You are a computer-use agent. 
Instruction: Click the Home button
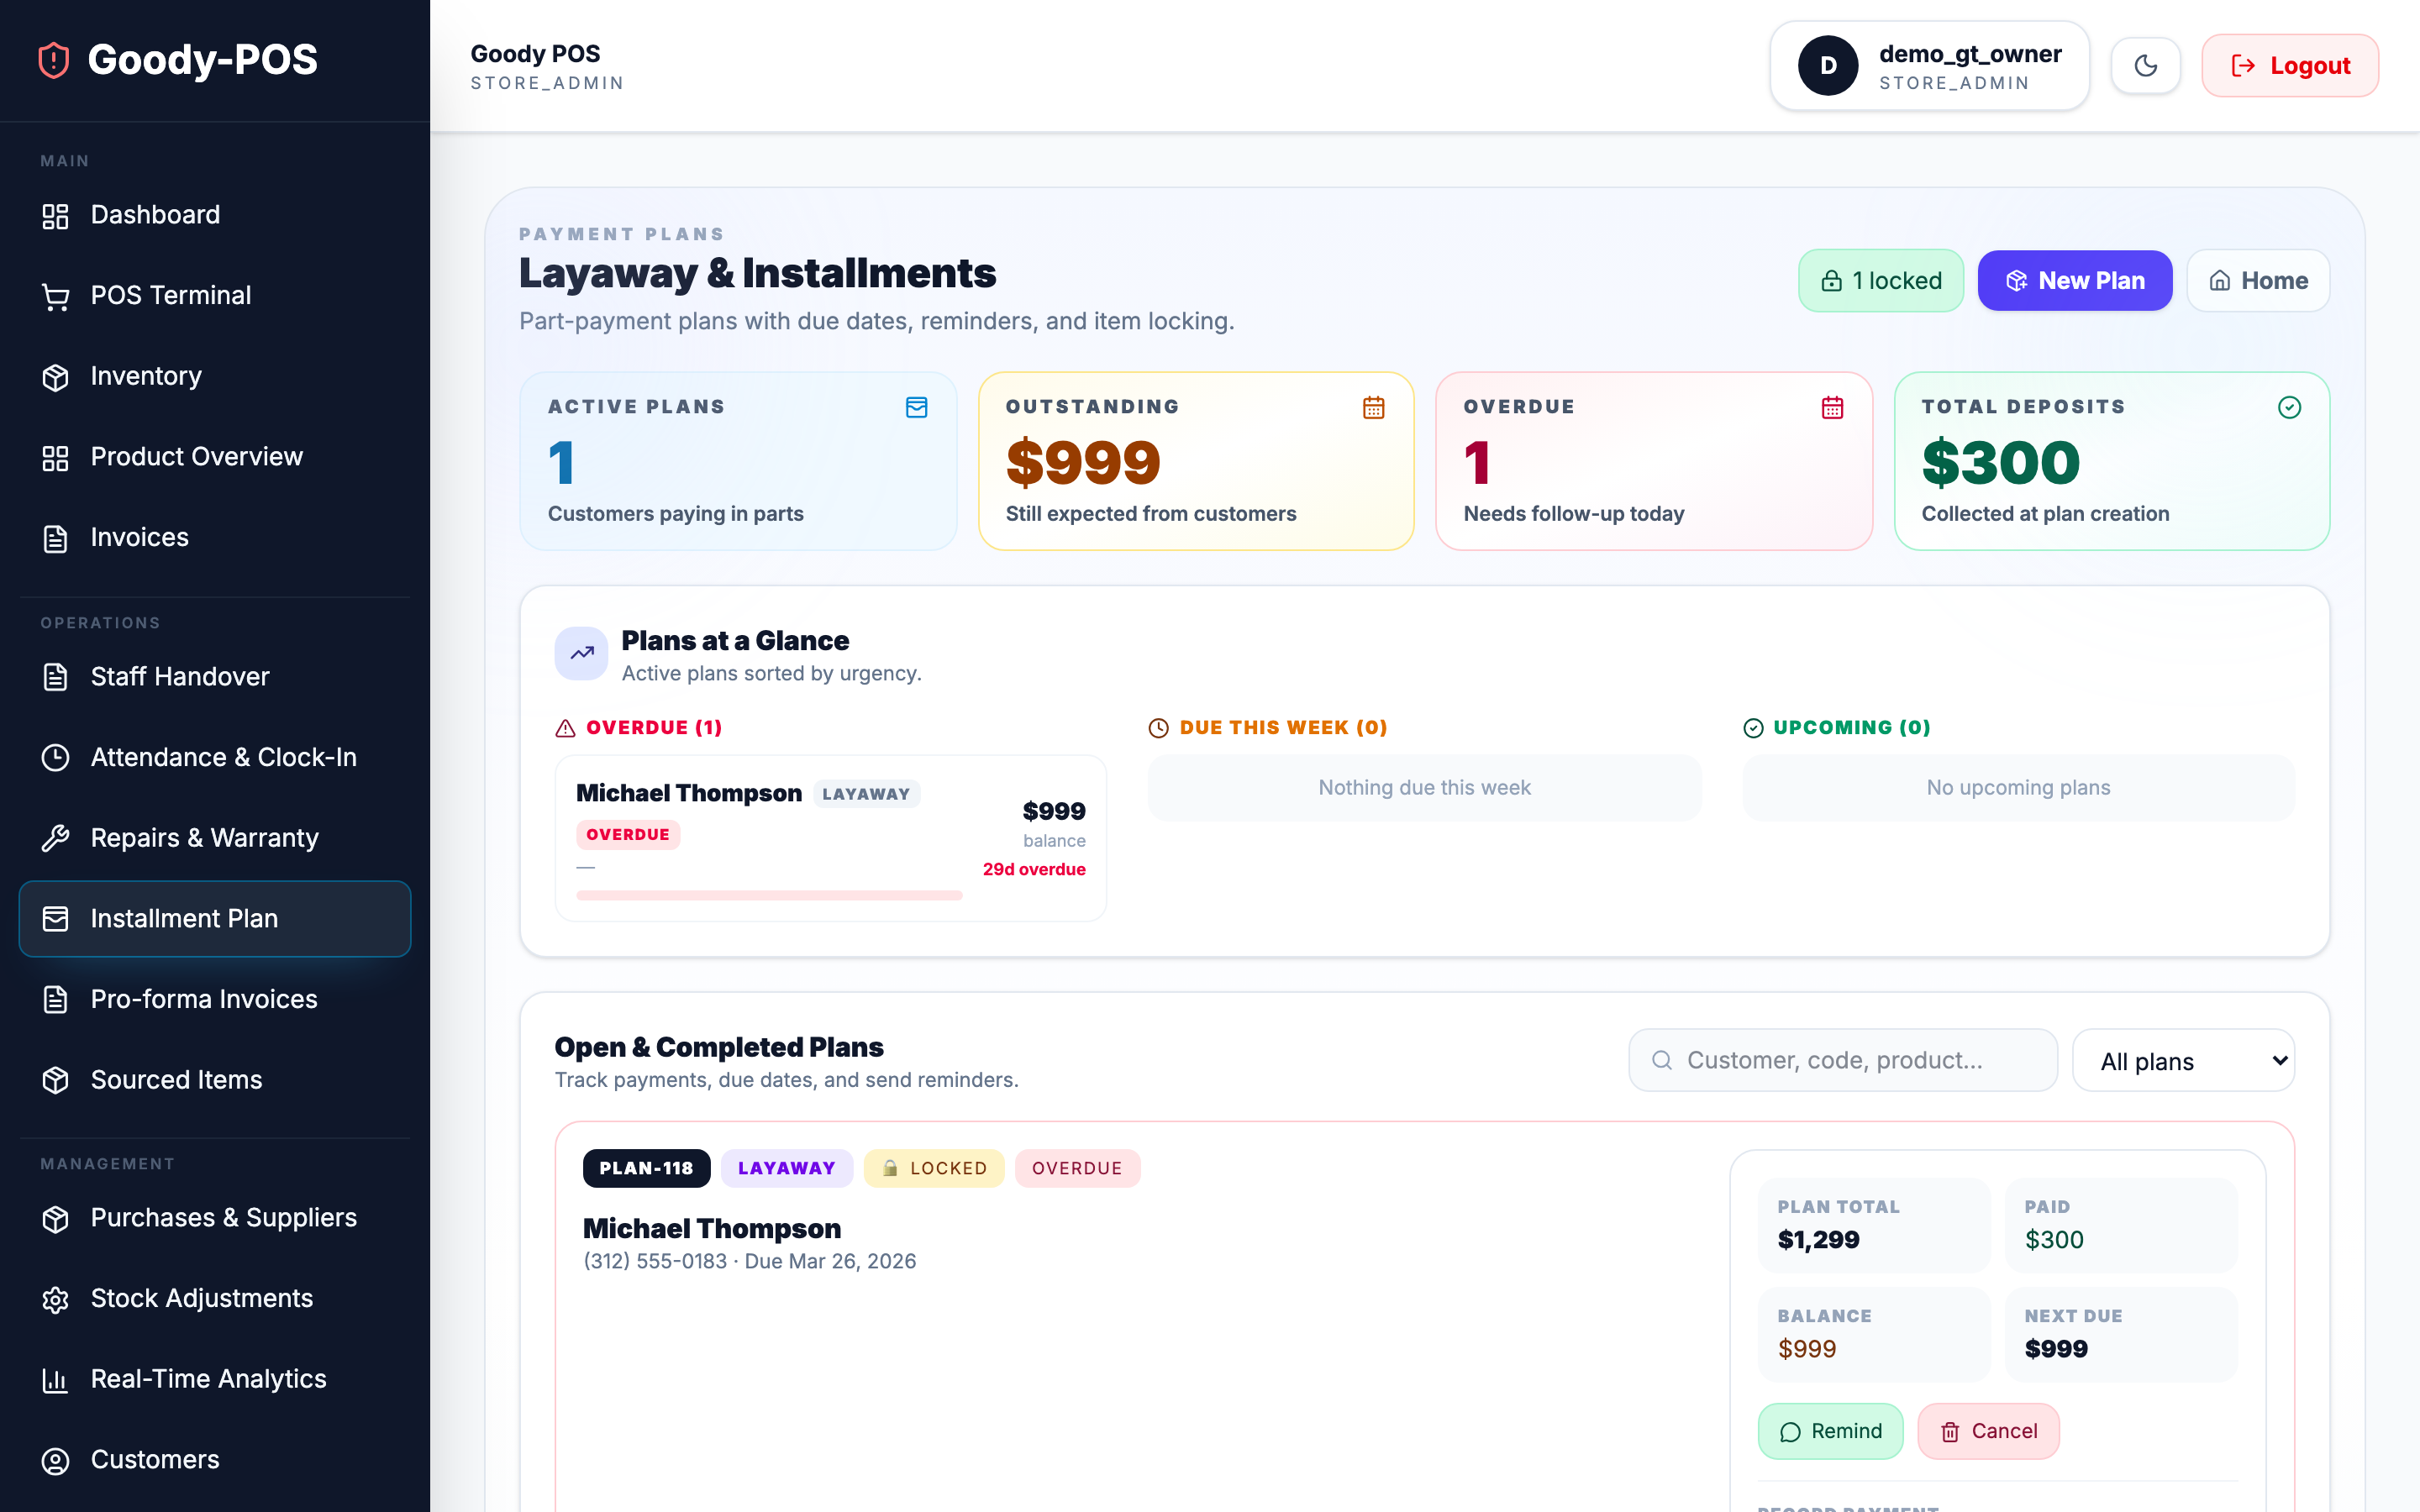click(2257, 281)
